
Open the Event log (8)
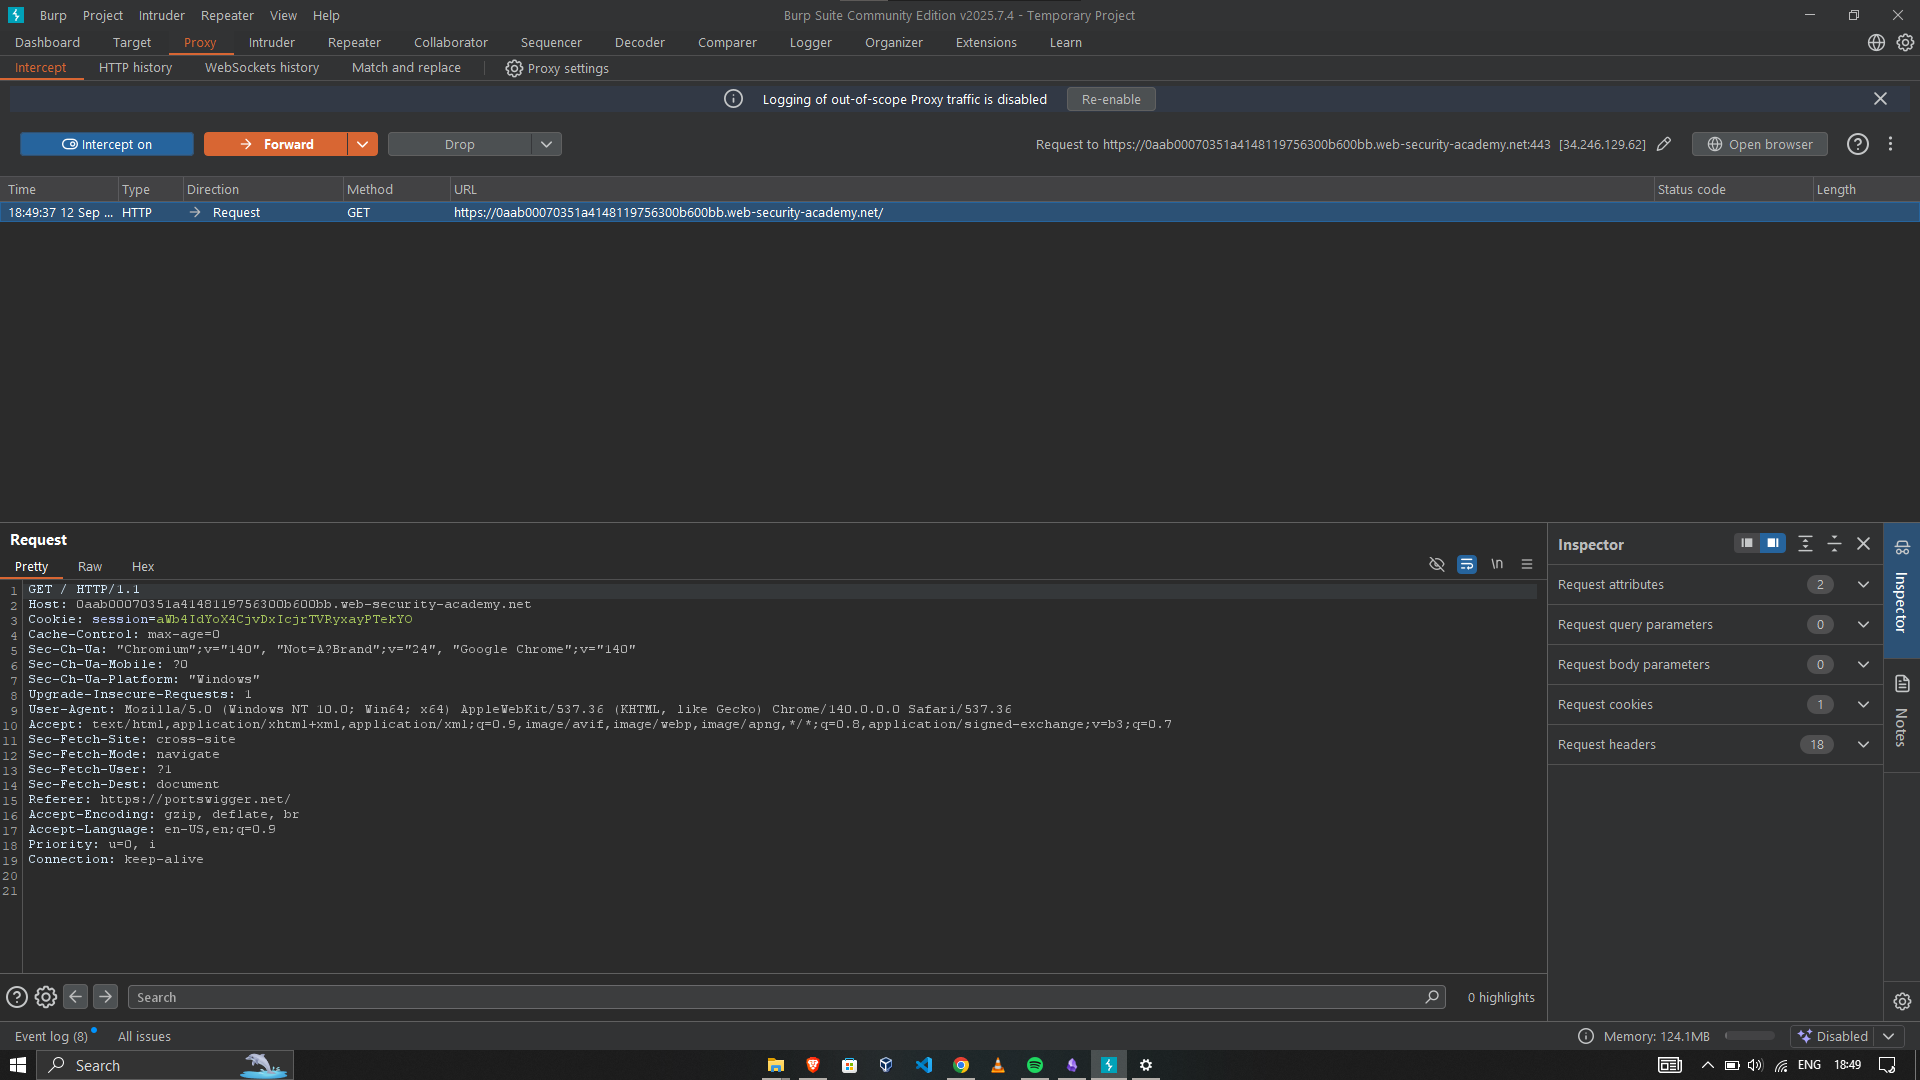pyautogui.click(x=52, y=1036)
